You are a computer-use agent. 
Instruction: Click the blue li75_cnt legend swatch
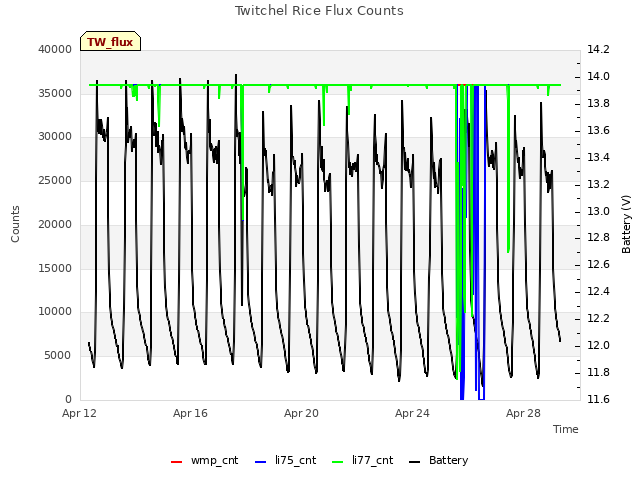[x=260, y=462]
